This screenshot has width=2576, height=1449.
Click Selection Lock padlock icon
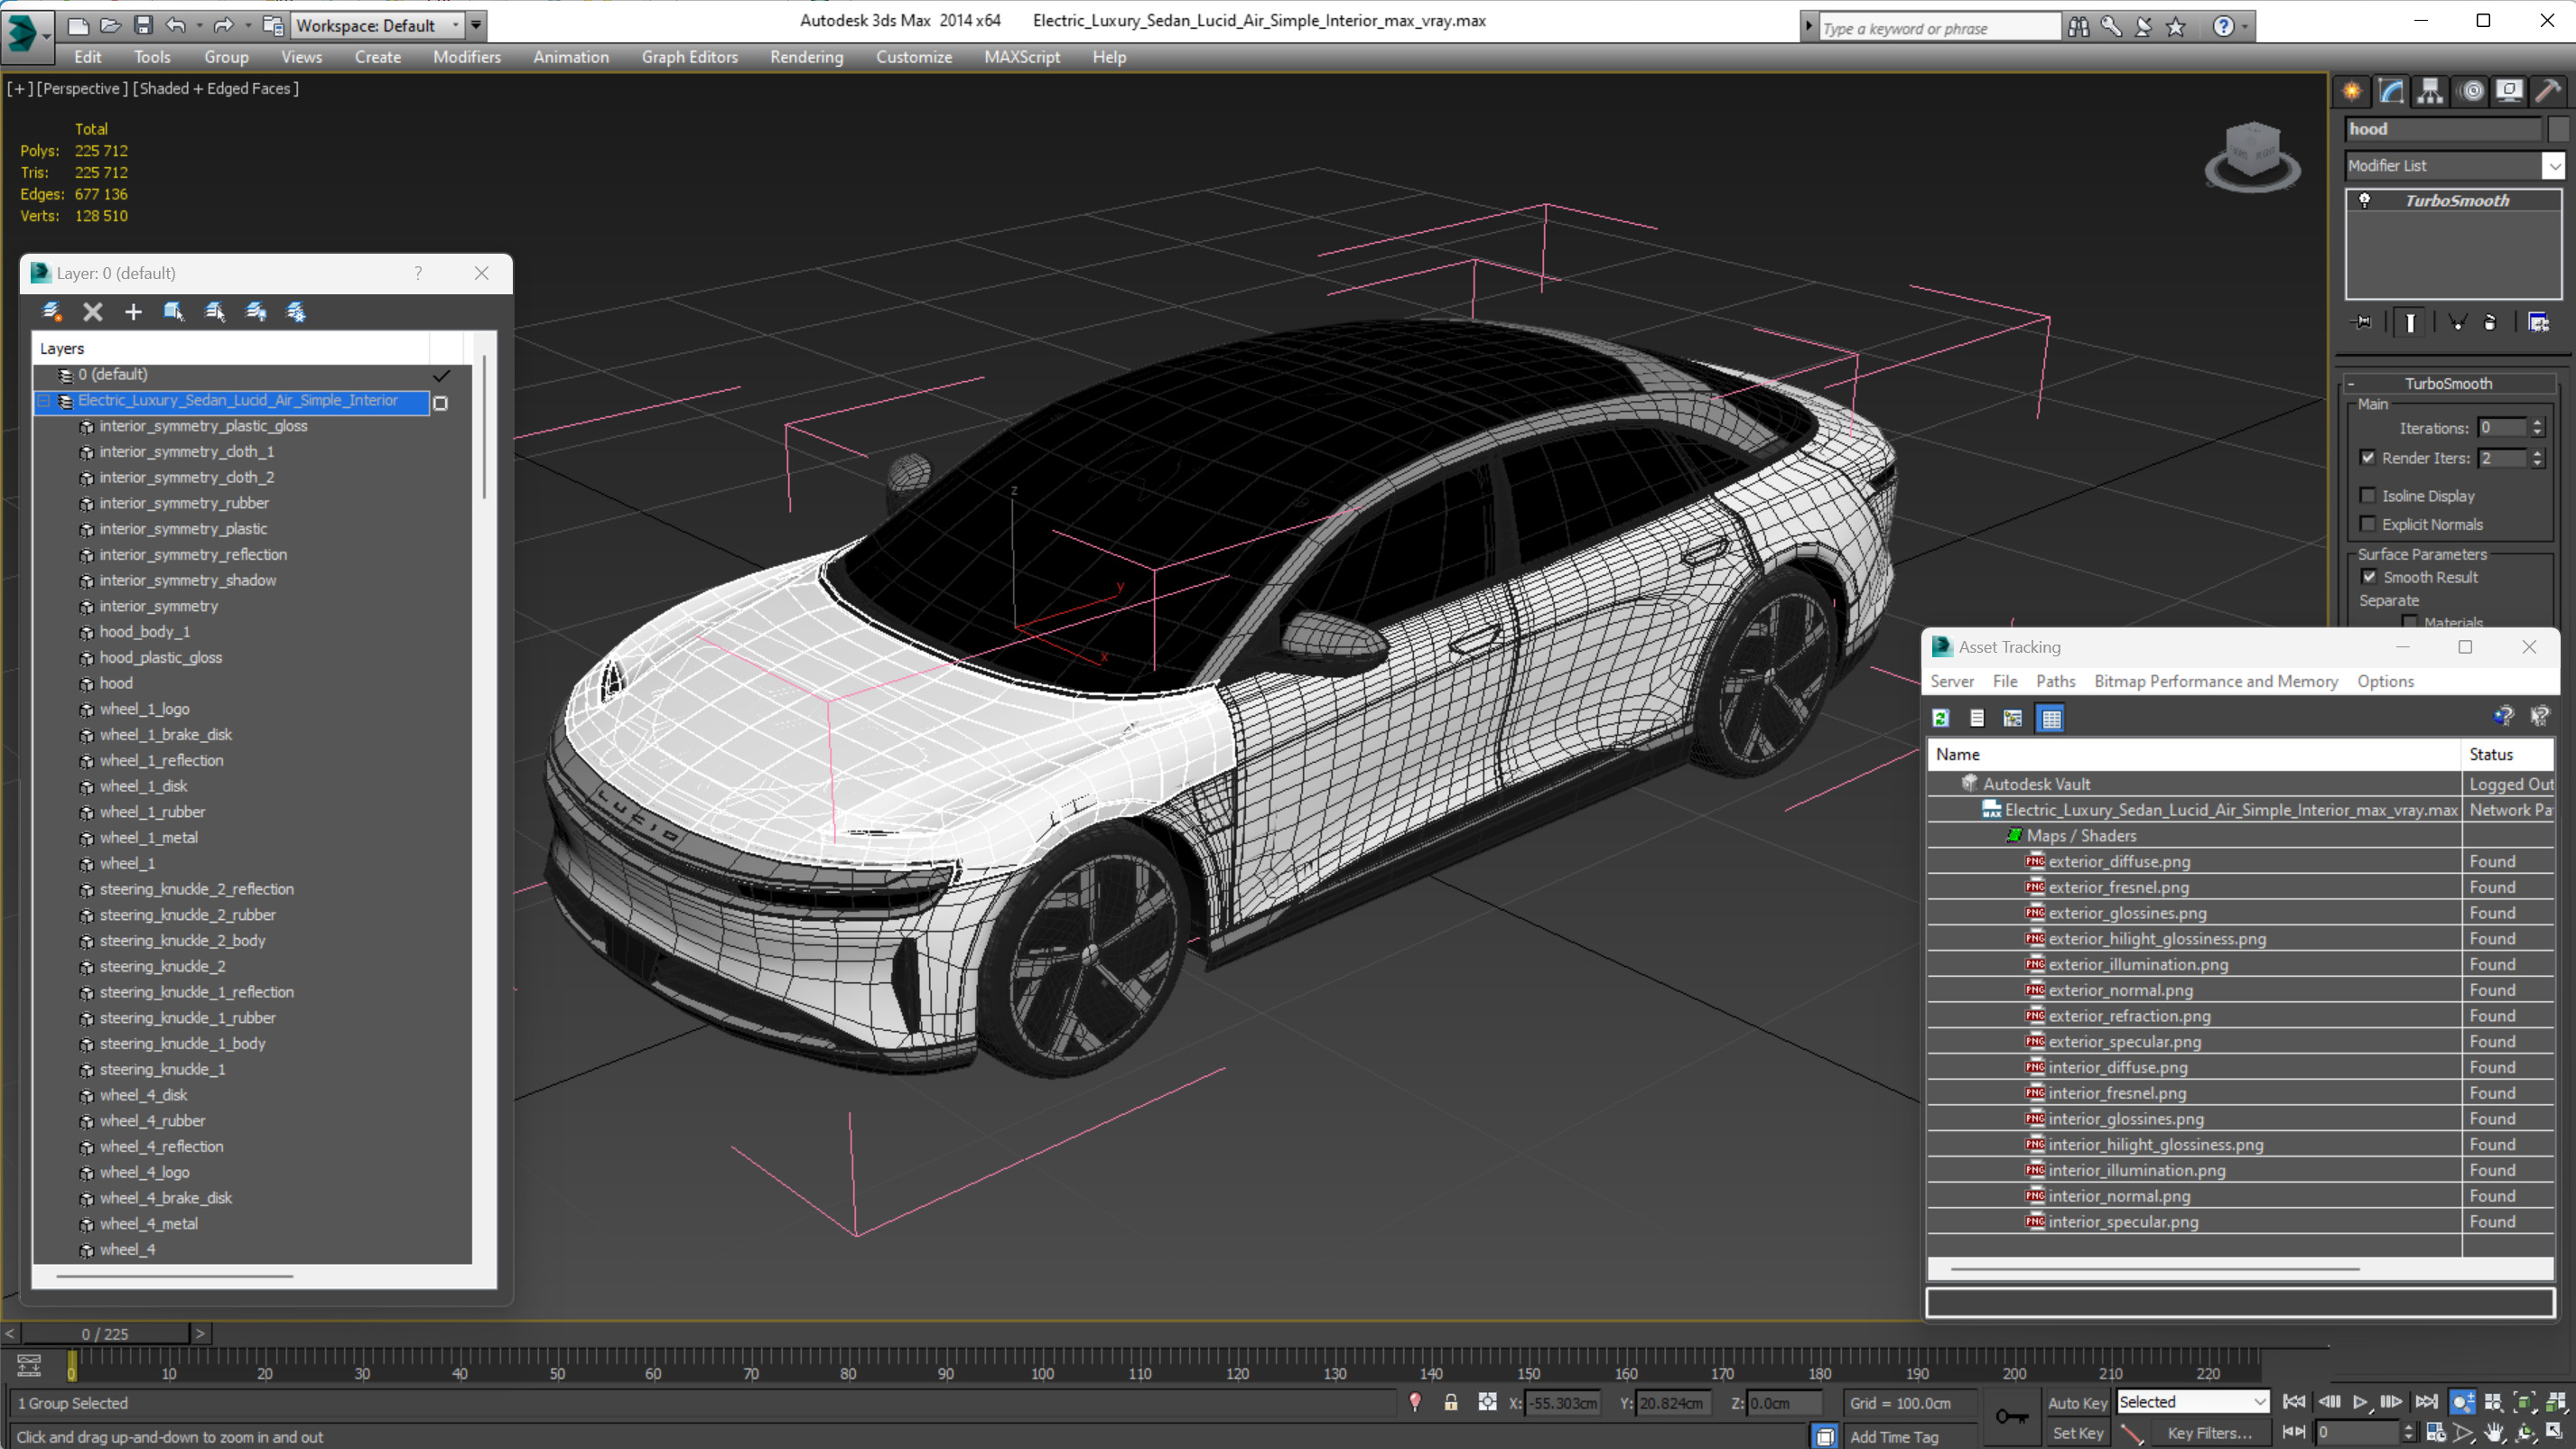1450,1403
